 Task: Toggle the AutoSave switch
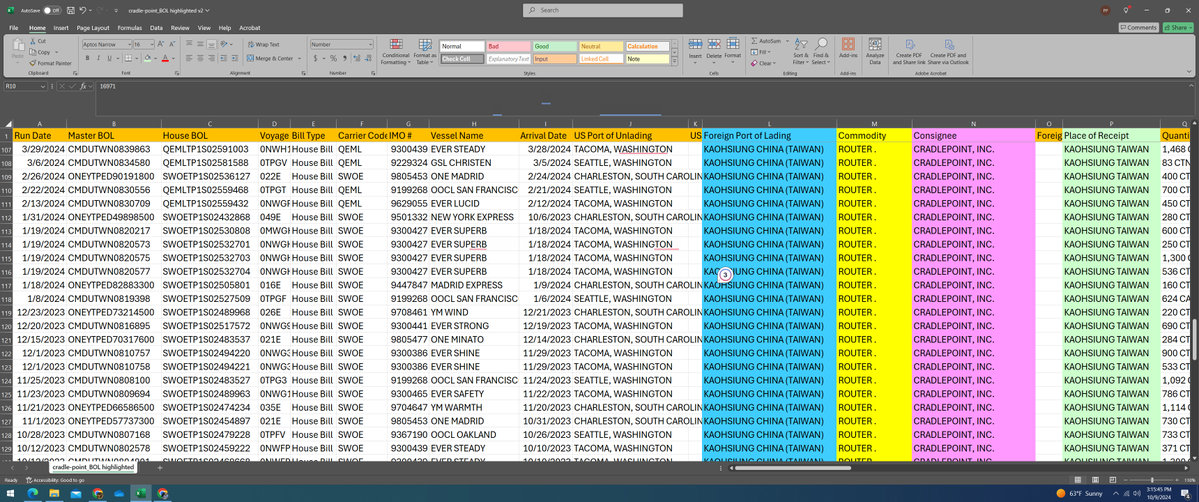[52, 10]
